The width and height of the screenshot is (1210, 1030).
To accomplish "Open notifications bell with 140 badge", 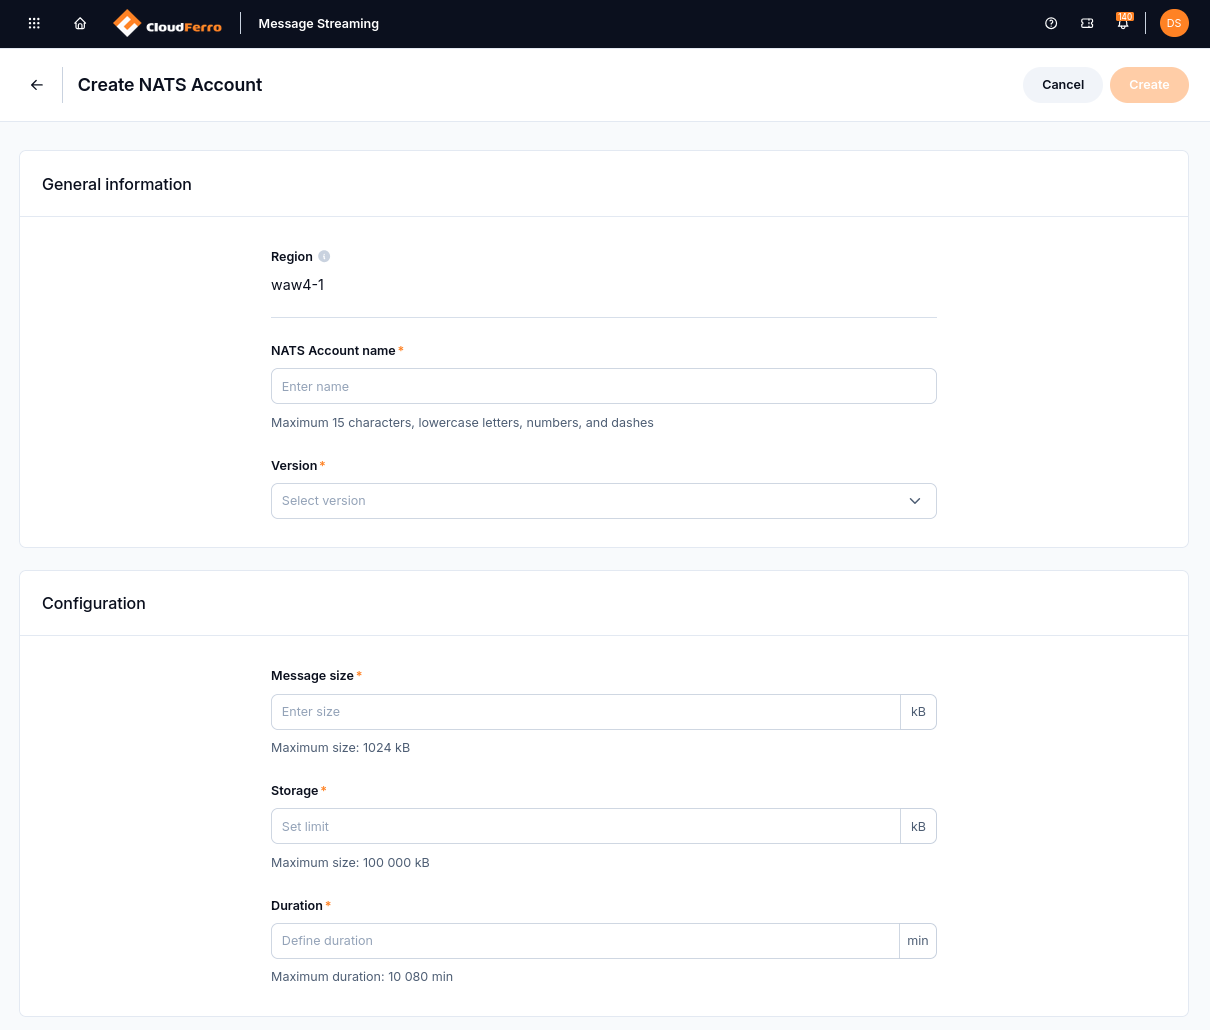I will pyautogui.click(x=1123, y=22).
